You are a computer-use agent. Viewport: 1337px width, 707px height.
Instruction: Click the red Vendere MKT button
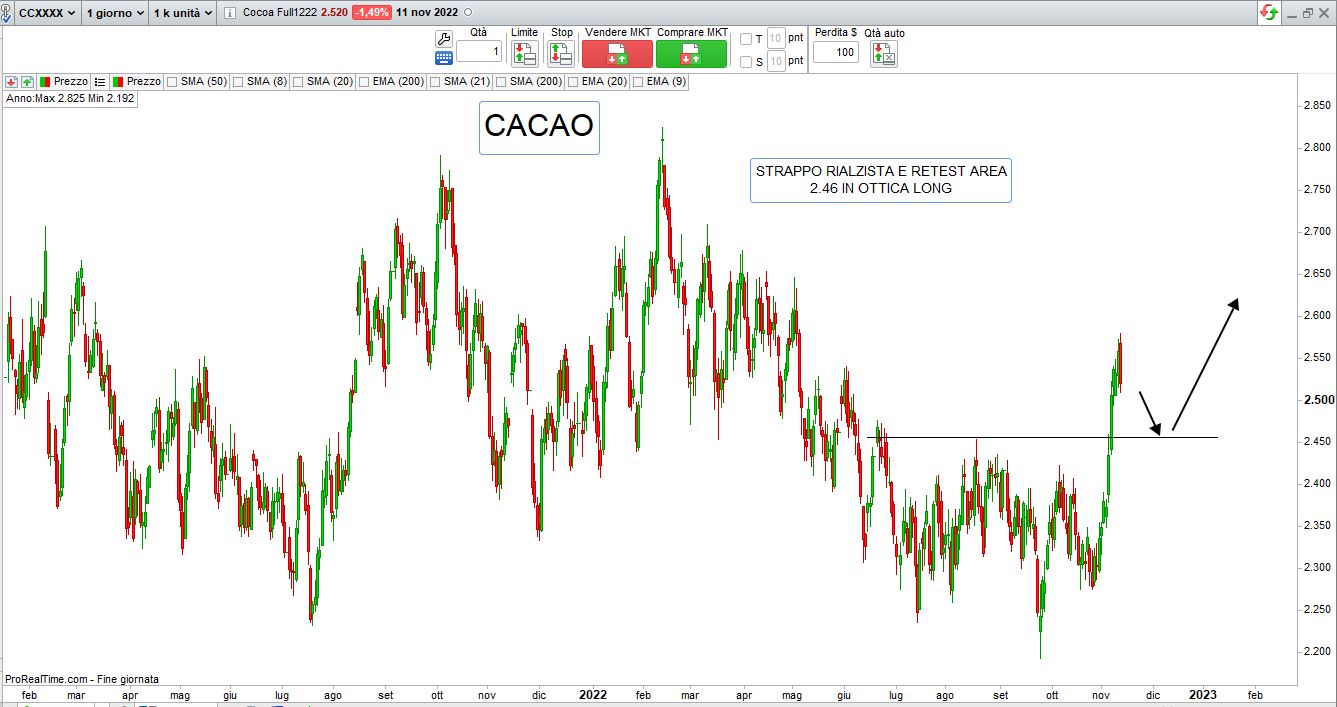(617, 54)
